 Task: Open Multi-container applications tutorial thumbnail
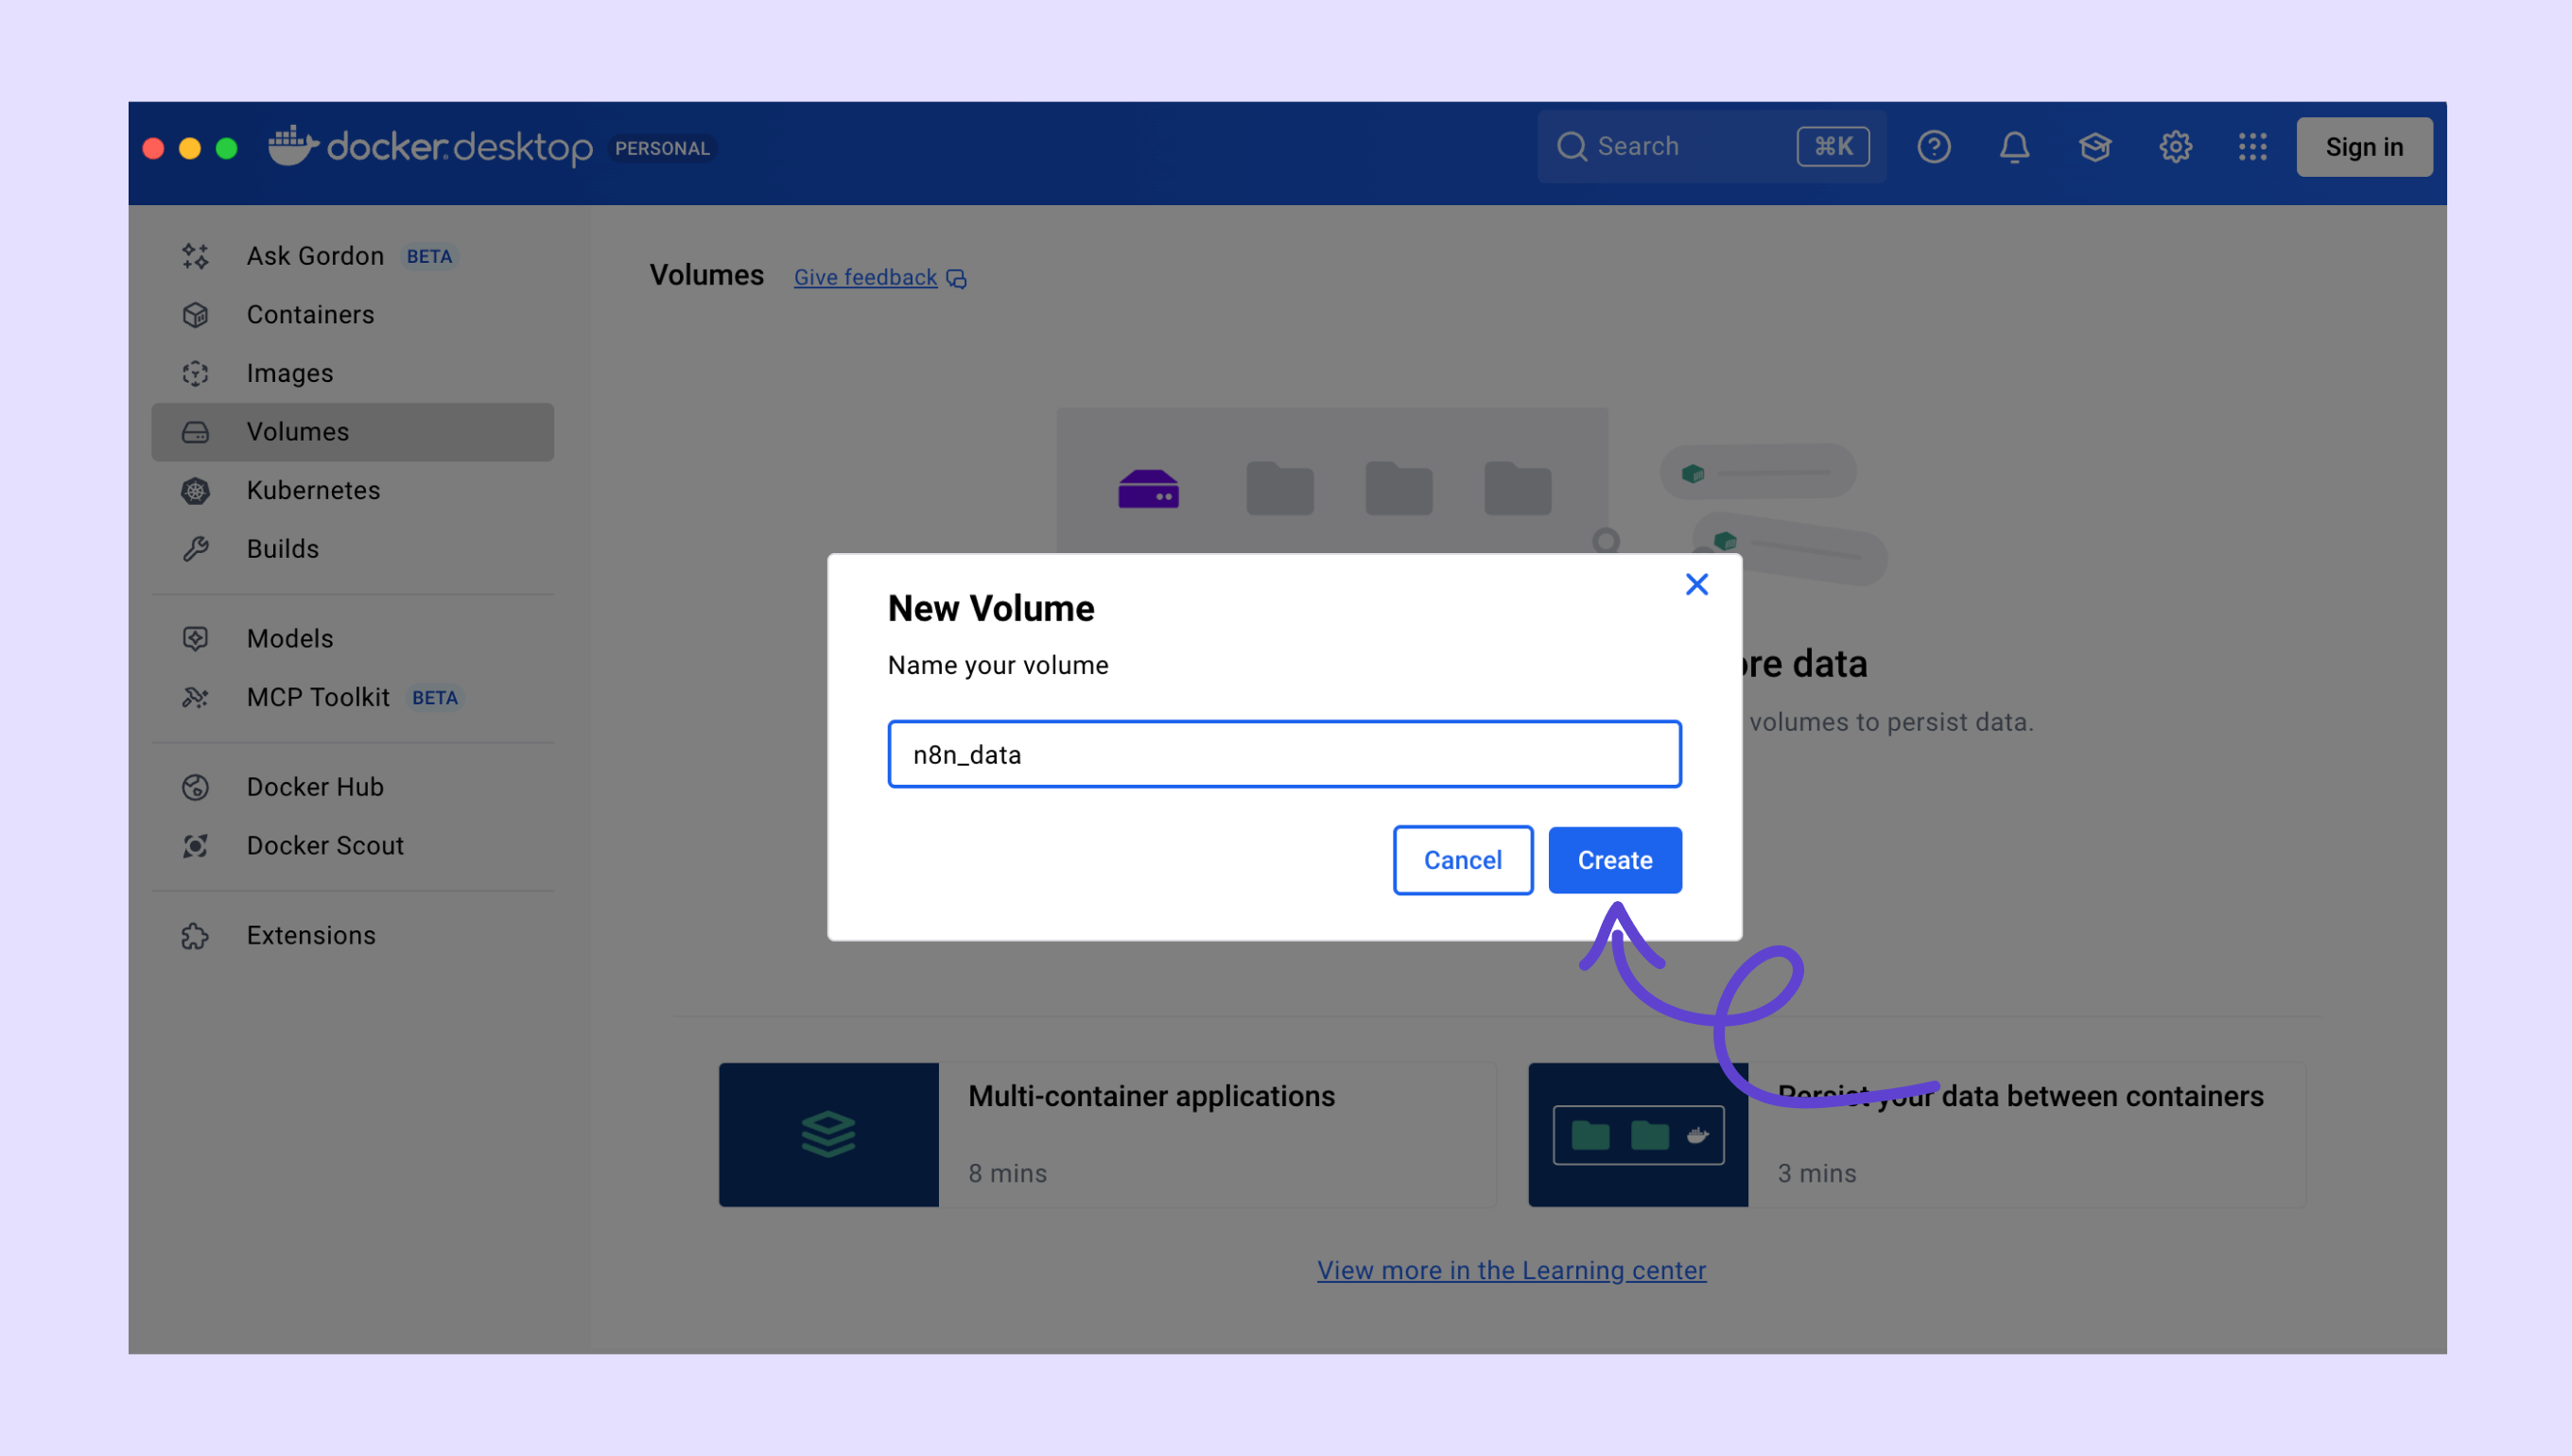[828, 1134]
